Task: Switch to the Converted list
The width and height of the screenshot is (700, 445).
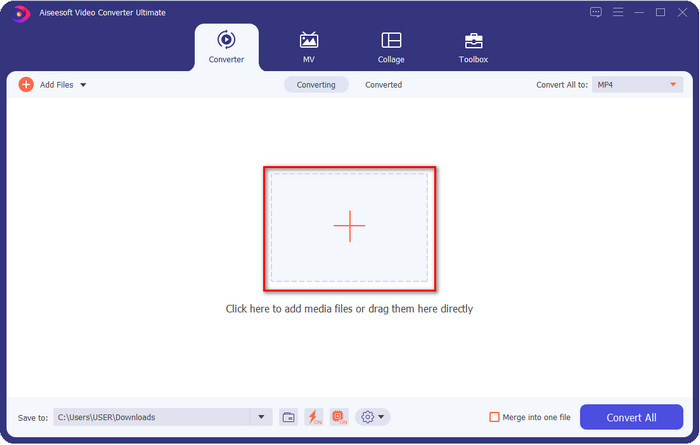Action: (x=383, y=85)
